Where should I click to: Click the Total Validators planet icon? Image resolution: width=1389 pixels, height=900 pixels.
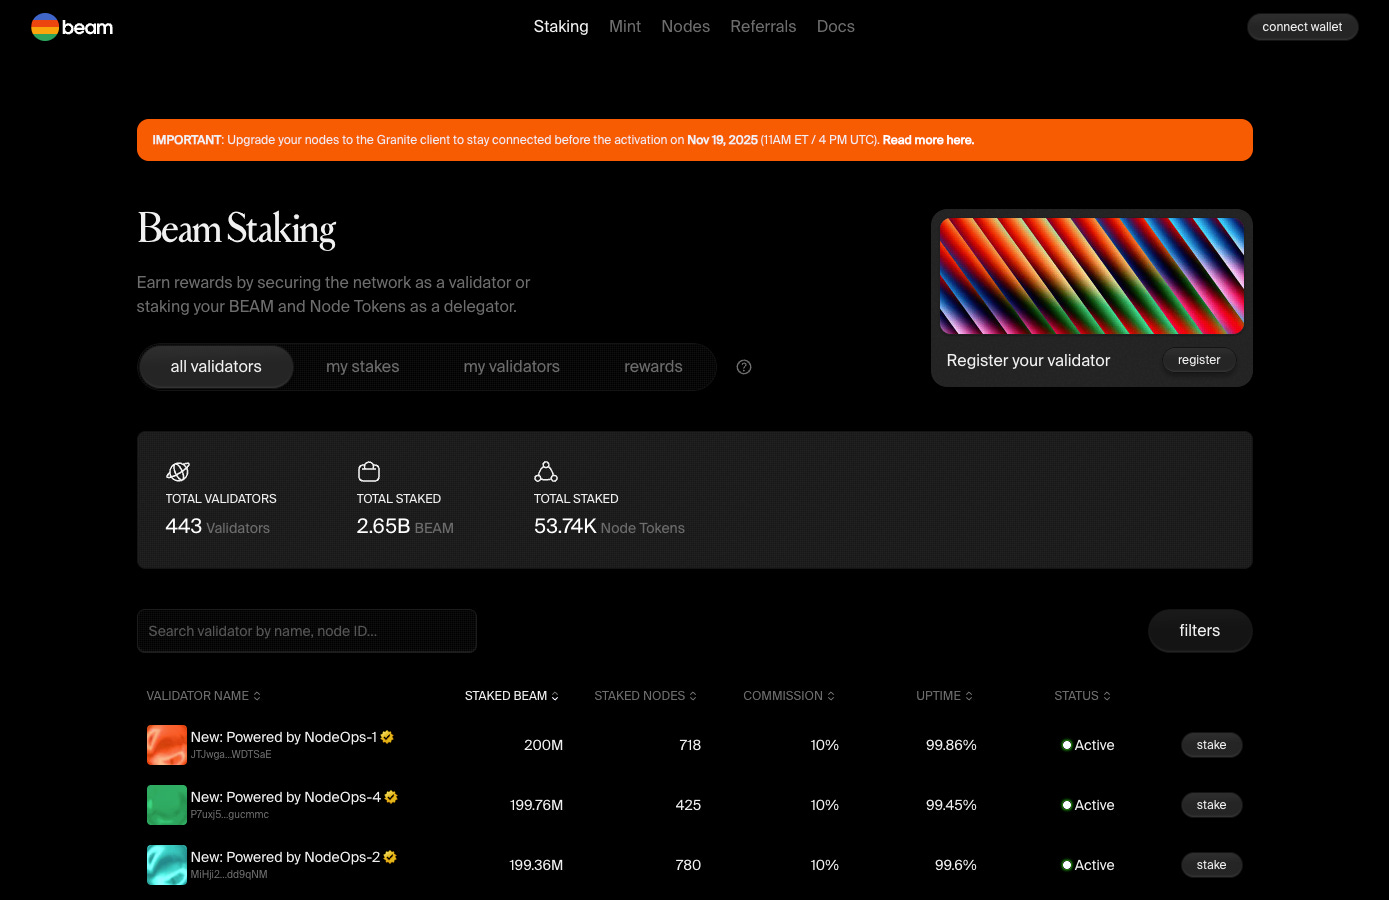point(178,472)
